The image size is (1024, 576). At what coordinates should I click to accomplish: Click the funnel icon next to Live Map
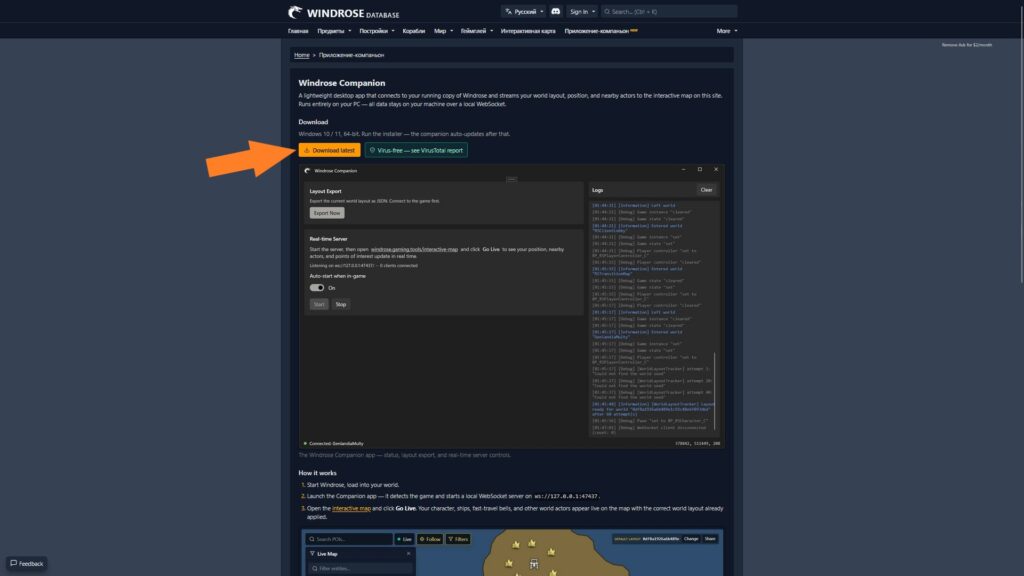coord(312,554)
